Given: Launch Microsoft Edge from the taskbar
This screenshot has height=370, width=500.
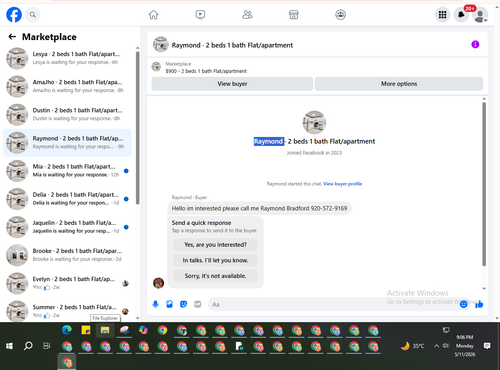Looking at the screenshot, I should coord(67,330).
